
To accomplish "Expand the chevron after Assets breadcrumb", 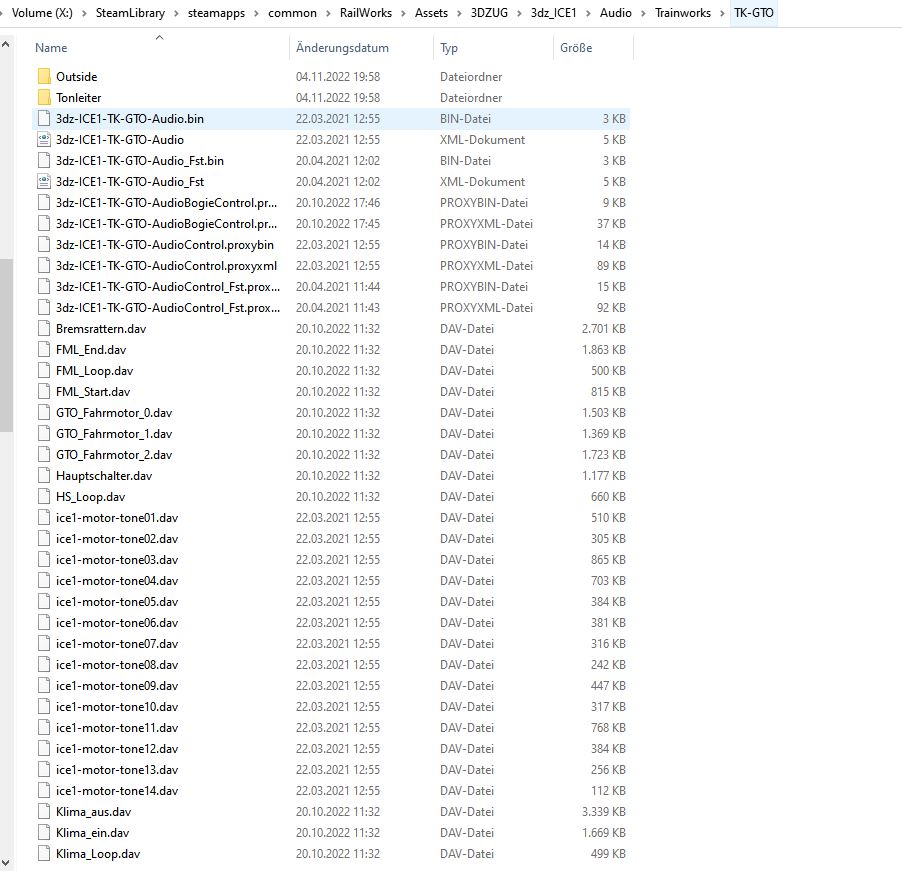I will 459,13.
